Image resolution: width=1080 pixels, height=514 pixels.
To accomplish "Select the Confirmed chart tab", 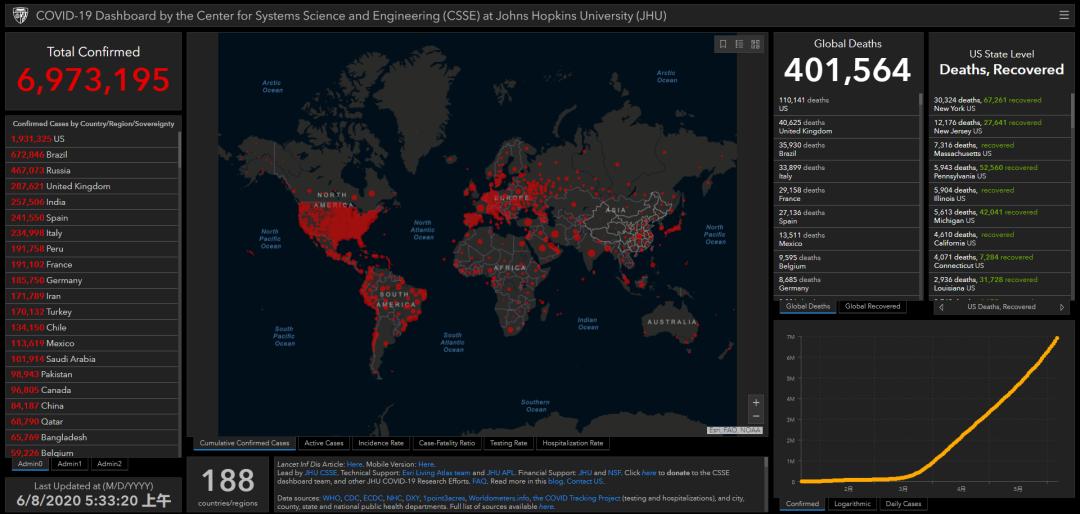I will click(802, 504).
